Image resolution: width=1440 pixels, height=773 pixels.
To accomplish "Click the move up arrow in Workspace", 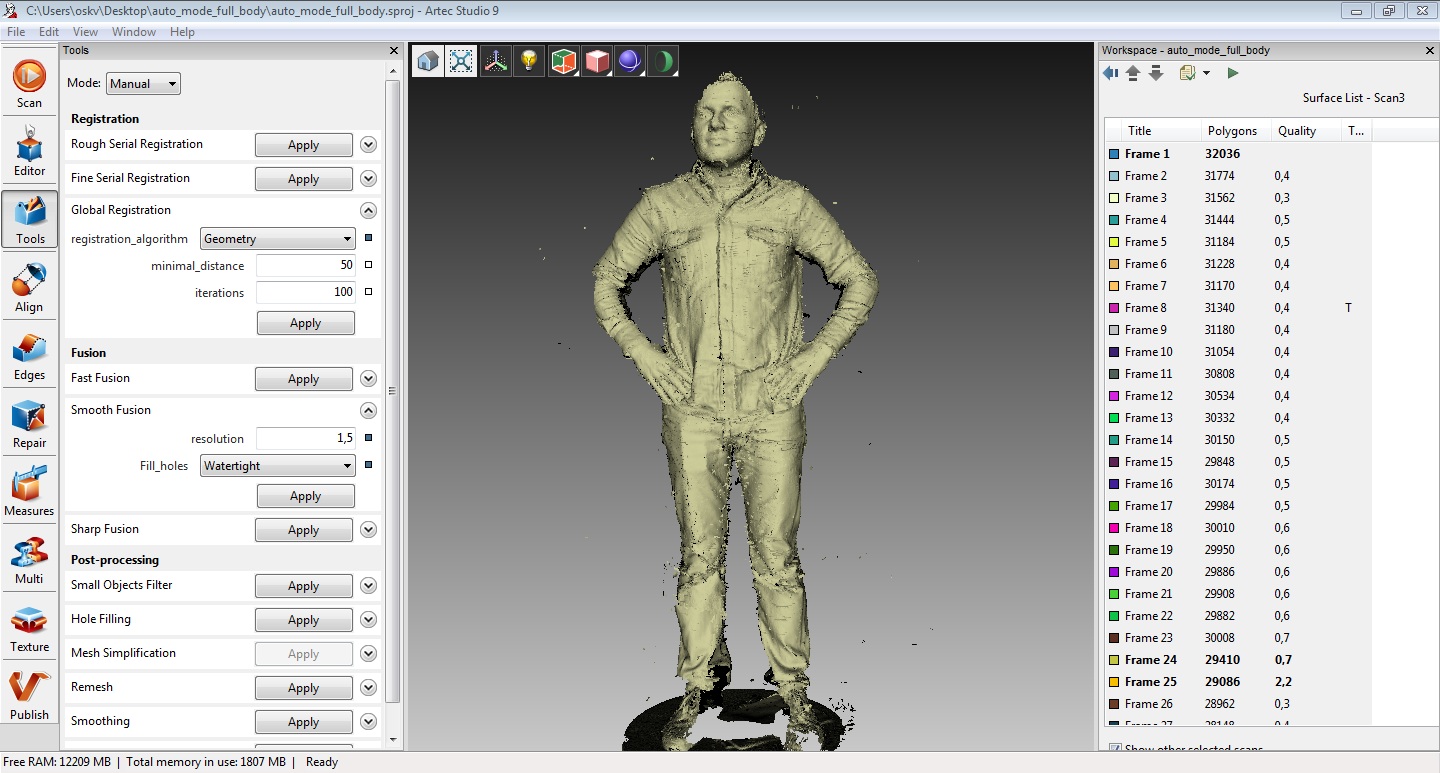I will [x=1133, y=73].
